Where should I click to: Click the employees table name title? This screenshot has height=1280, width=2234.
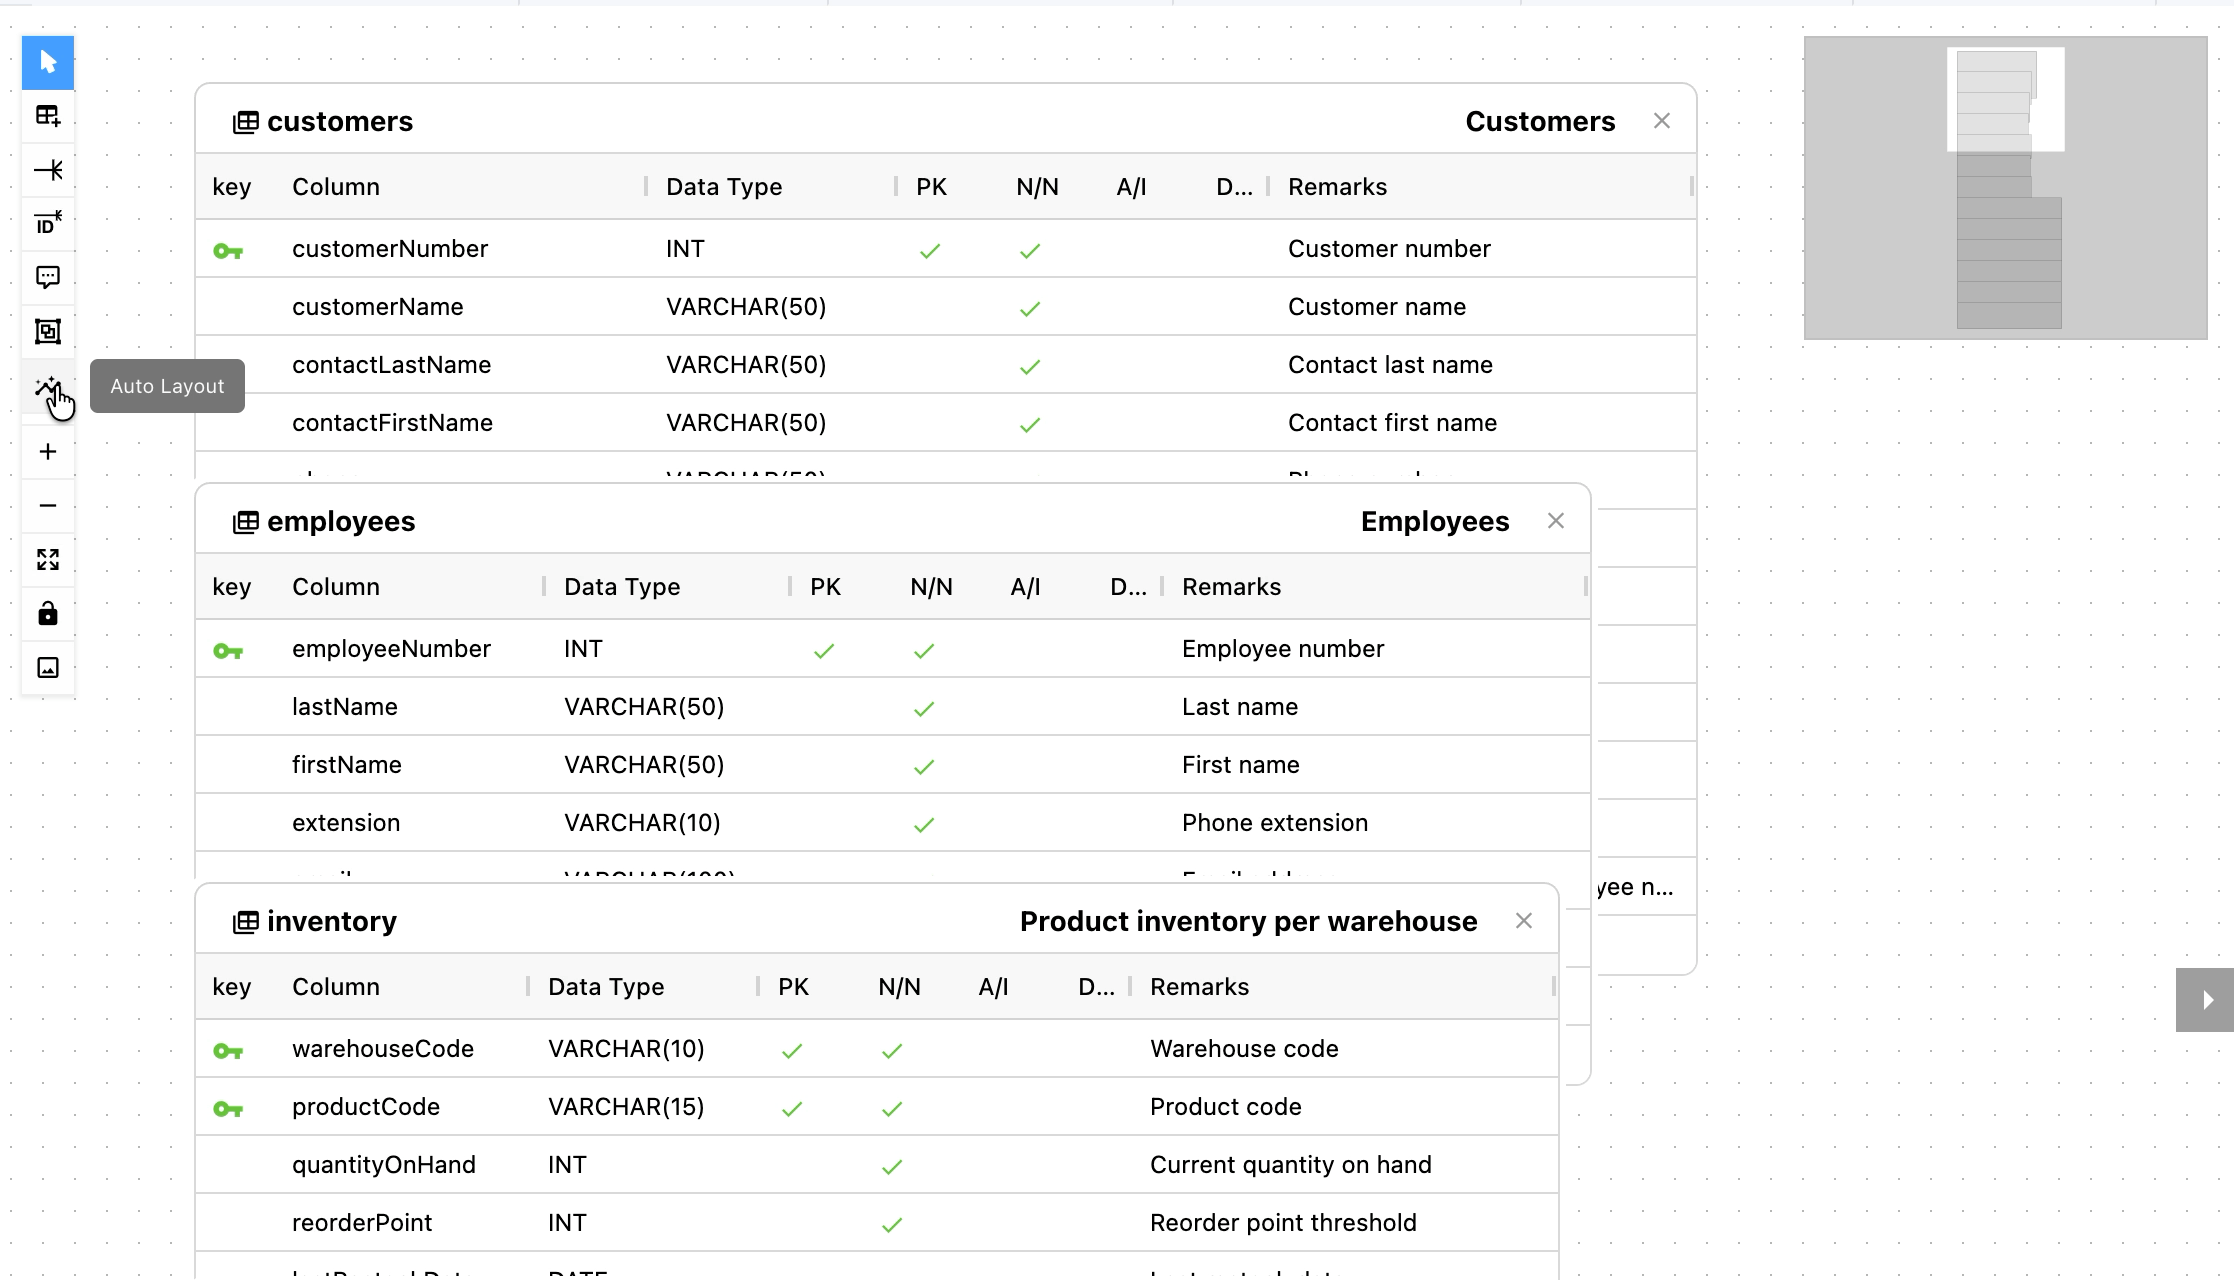341,521
